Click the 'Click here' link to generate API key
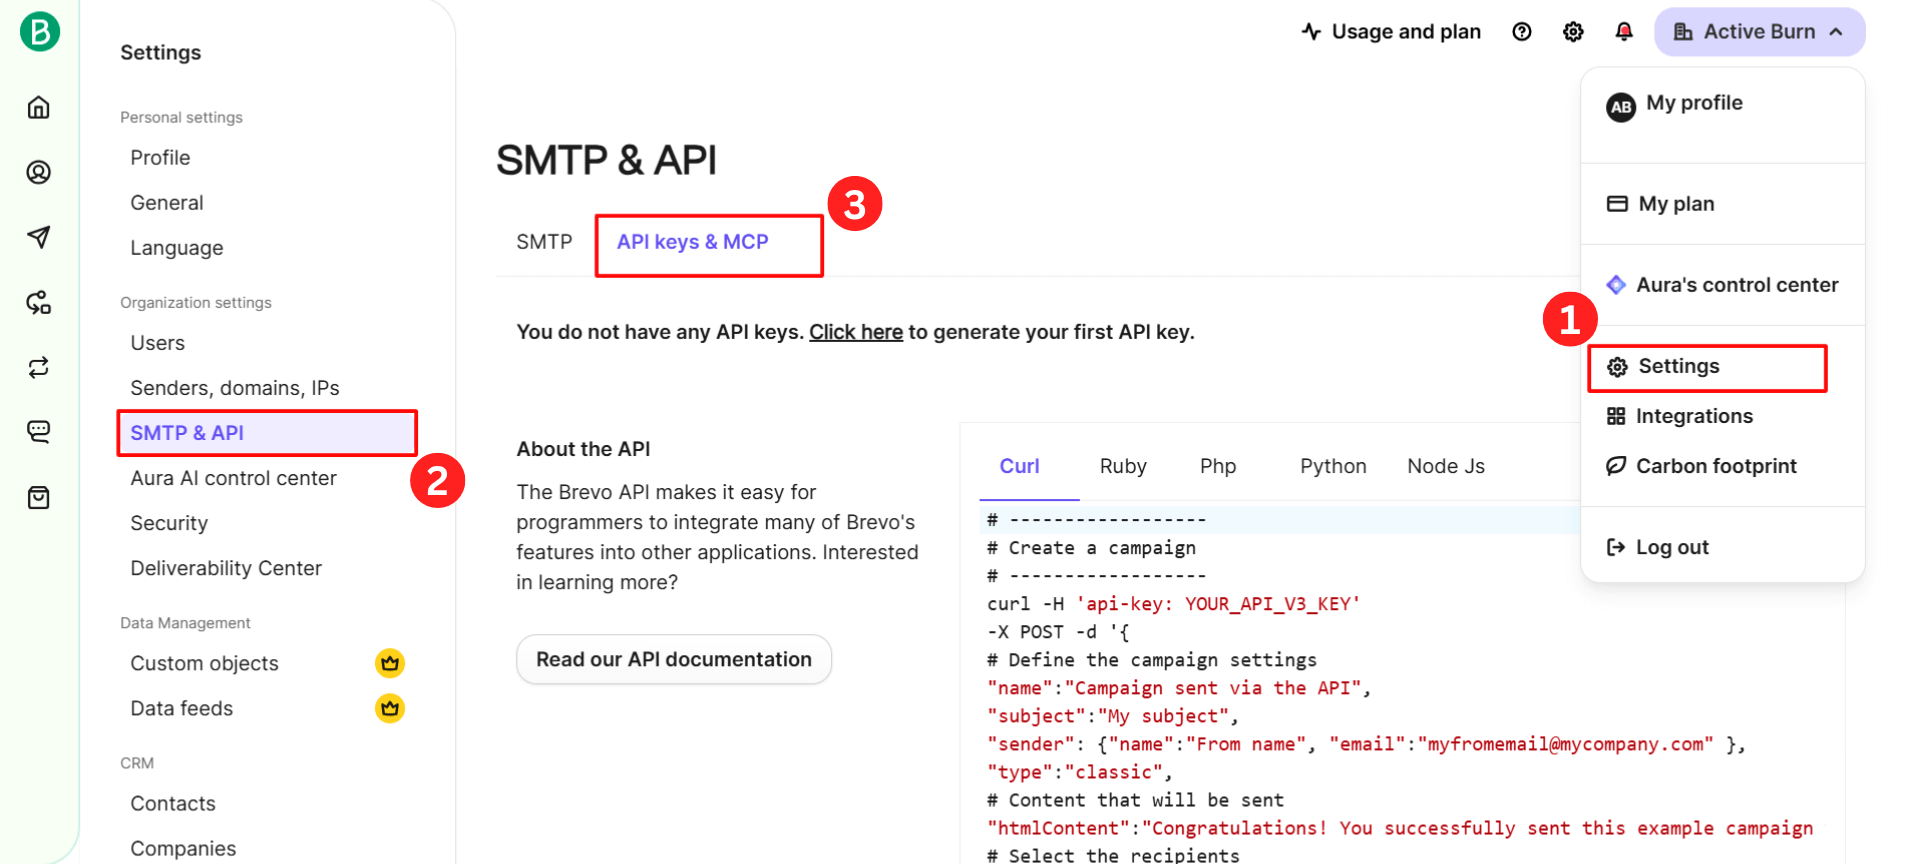 tap(856, 332)
